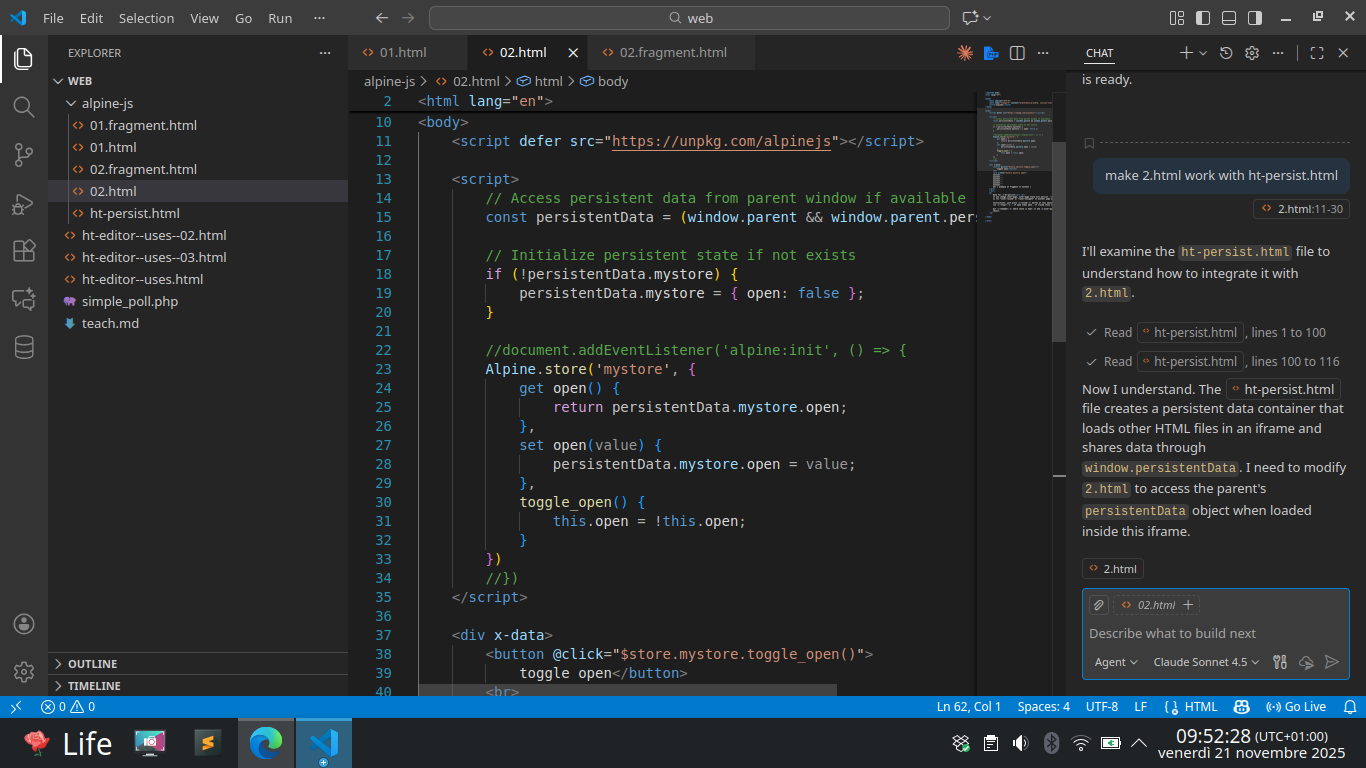Screen dimensions: 1366x768
Task: Toggle the primary side bar visibility
Action: tap(1203, 18)
